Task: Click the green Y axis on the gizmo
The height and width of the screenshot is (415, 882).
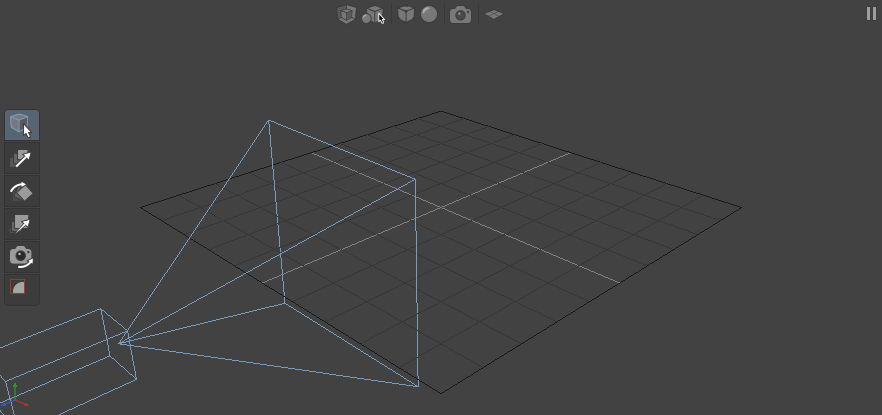Action: (15, 388)
